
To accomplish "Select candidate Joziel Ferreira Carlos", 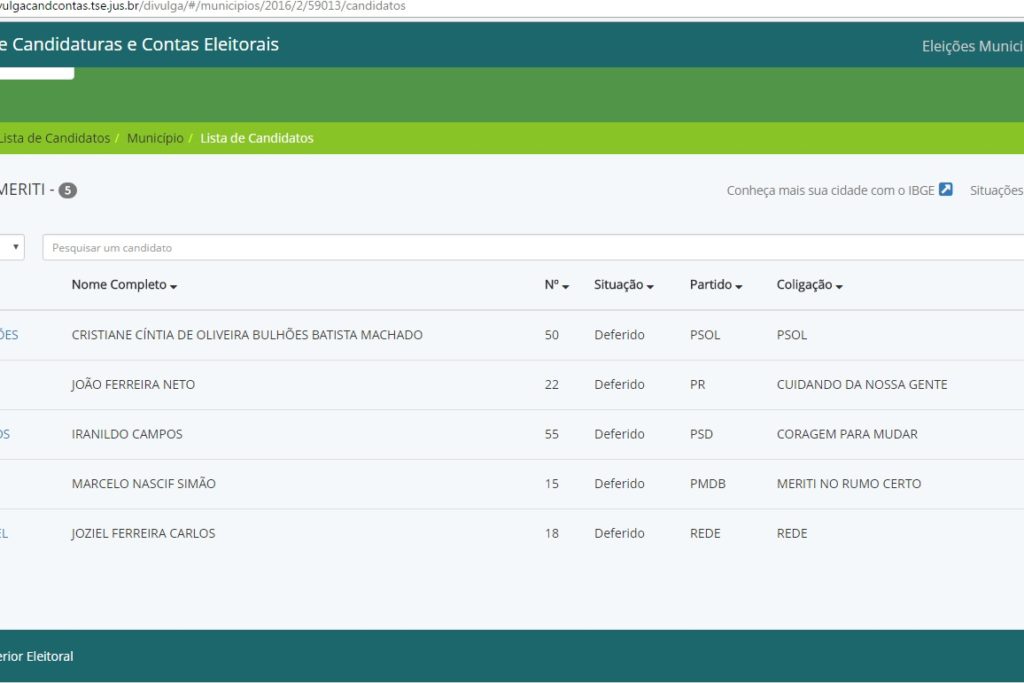I will pos(143,533).
